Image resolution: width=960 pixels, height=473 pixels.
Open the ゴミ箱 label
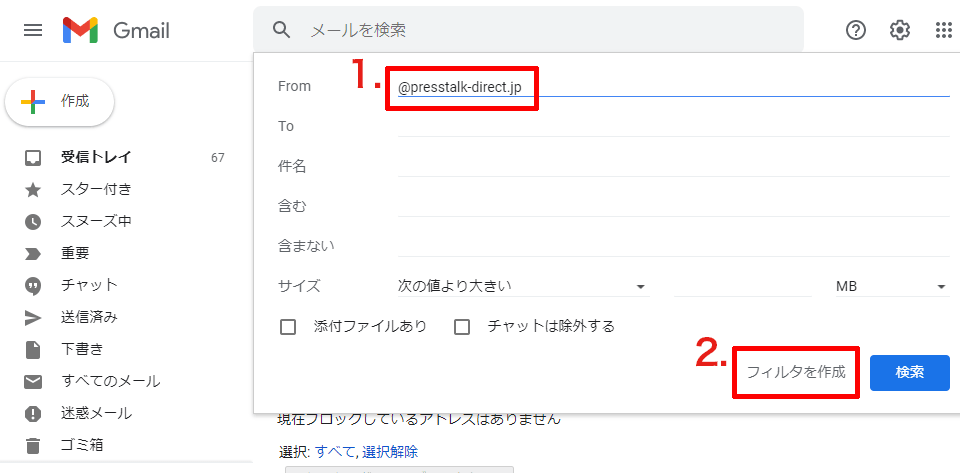(x=82, y=445)
